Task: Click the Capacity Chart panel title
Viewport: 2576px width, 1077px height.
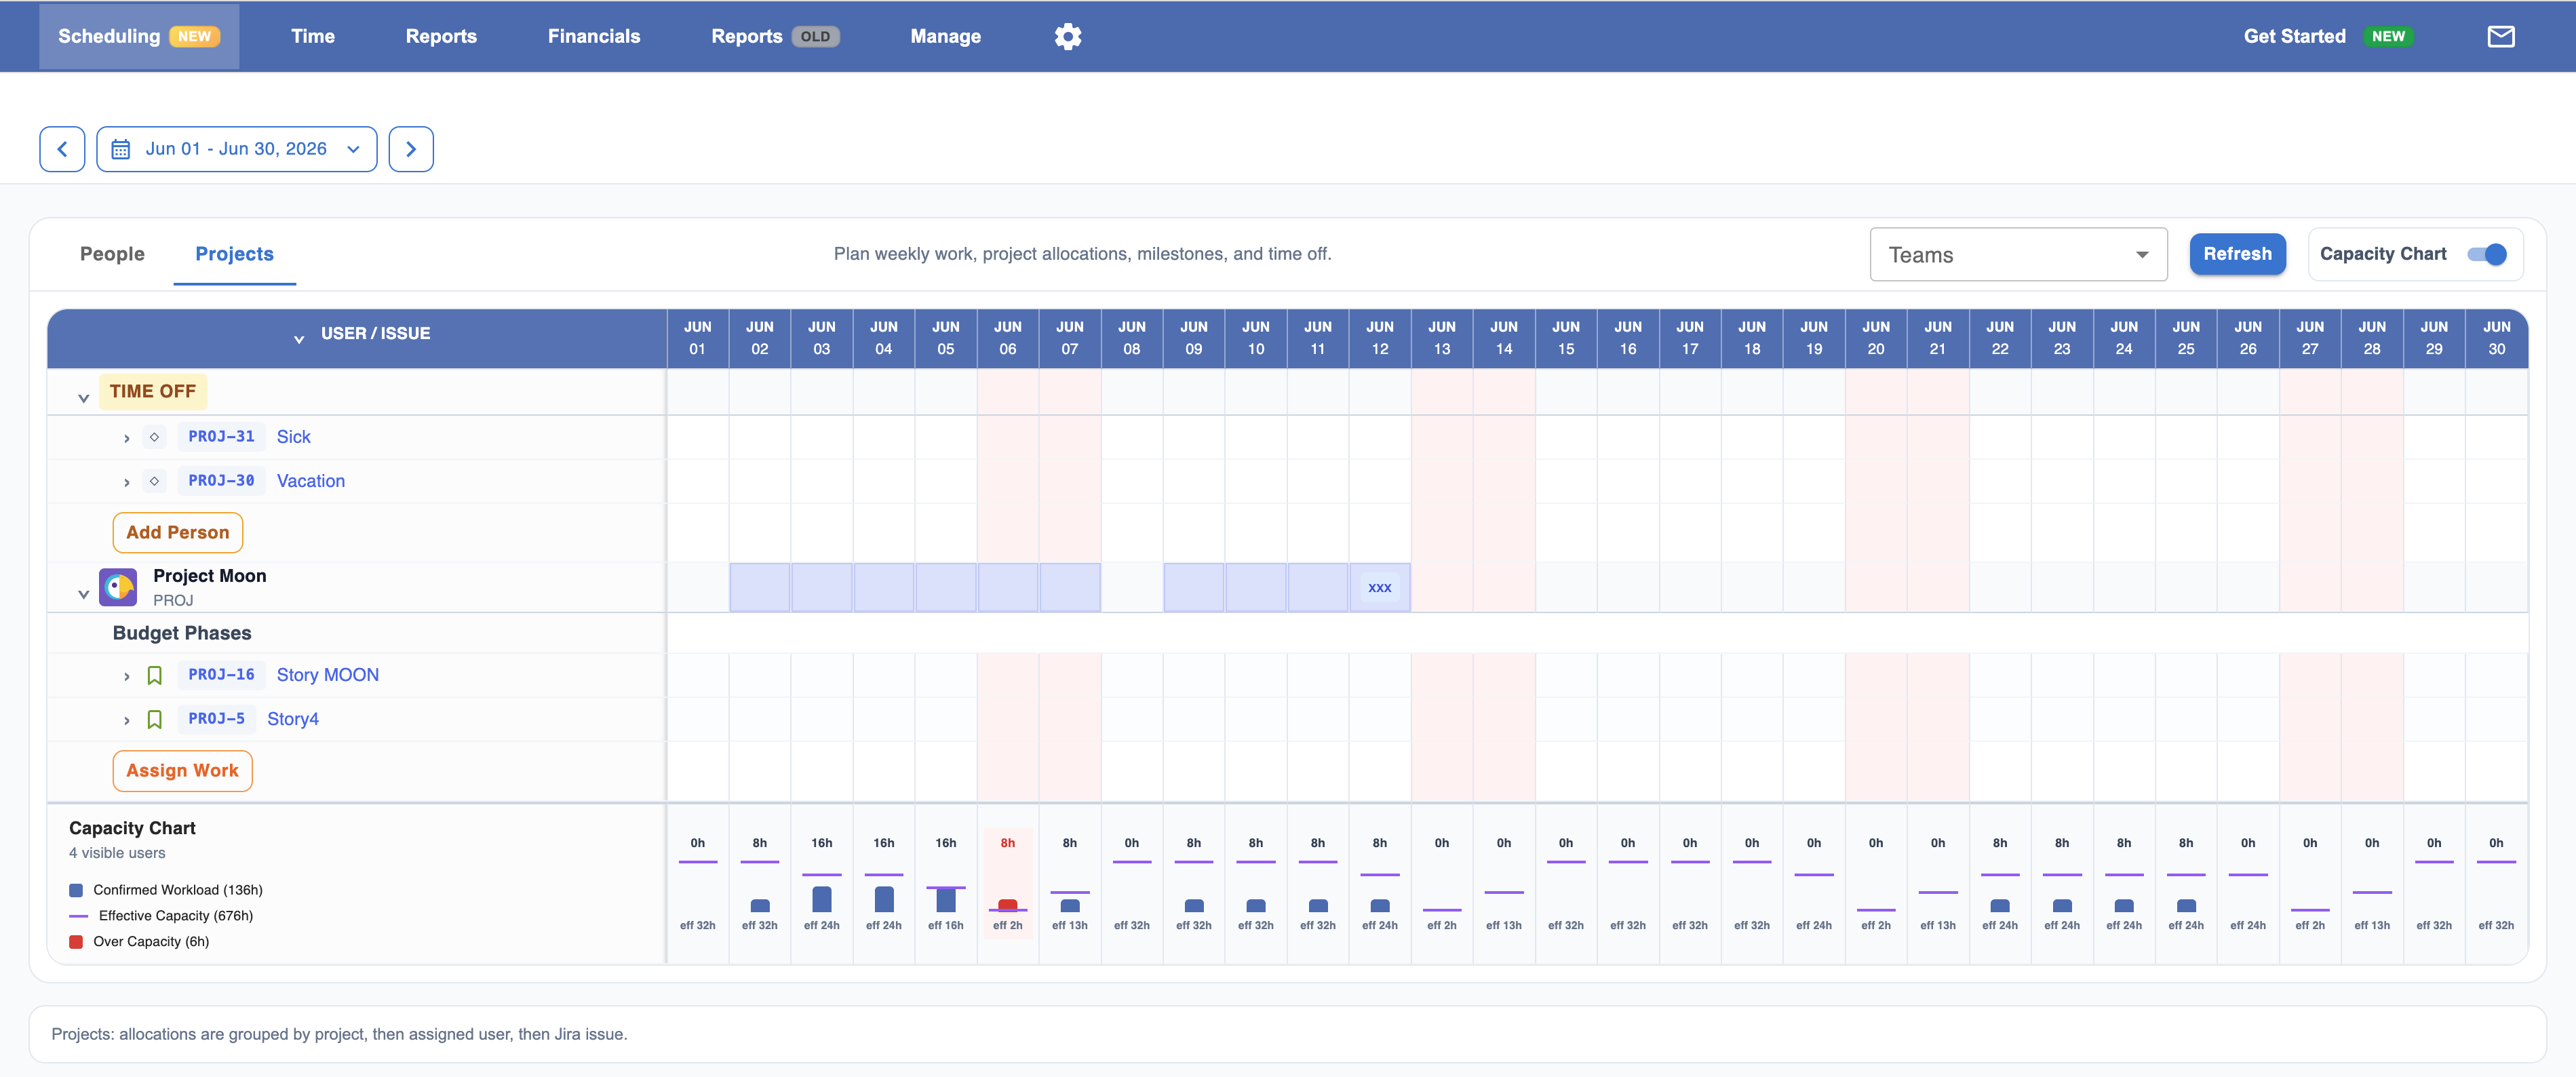Action: 132,828
